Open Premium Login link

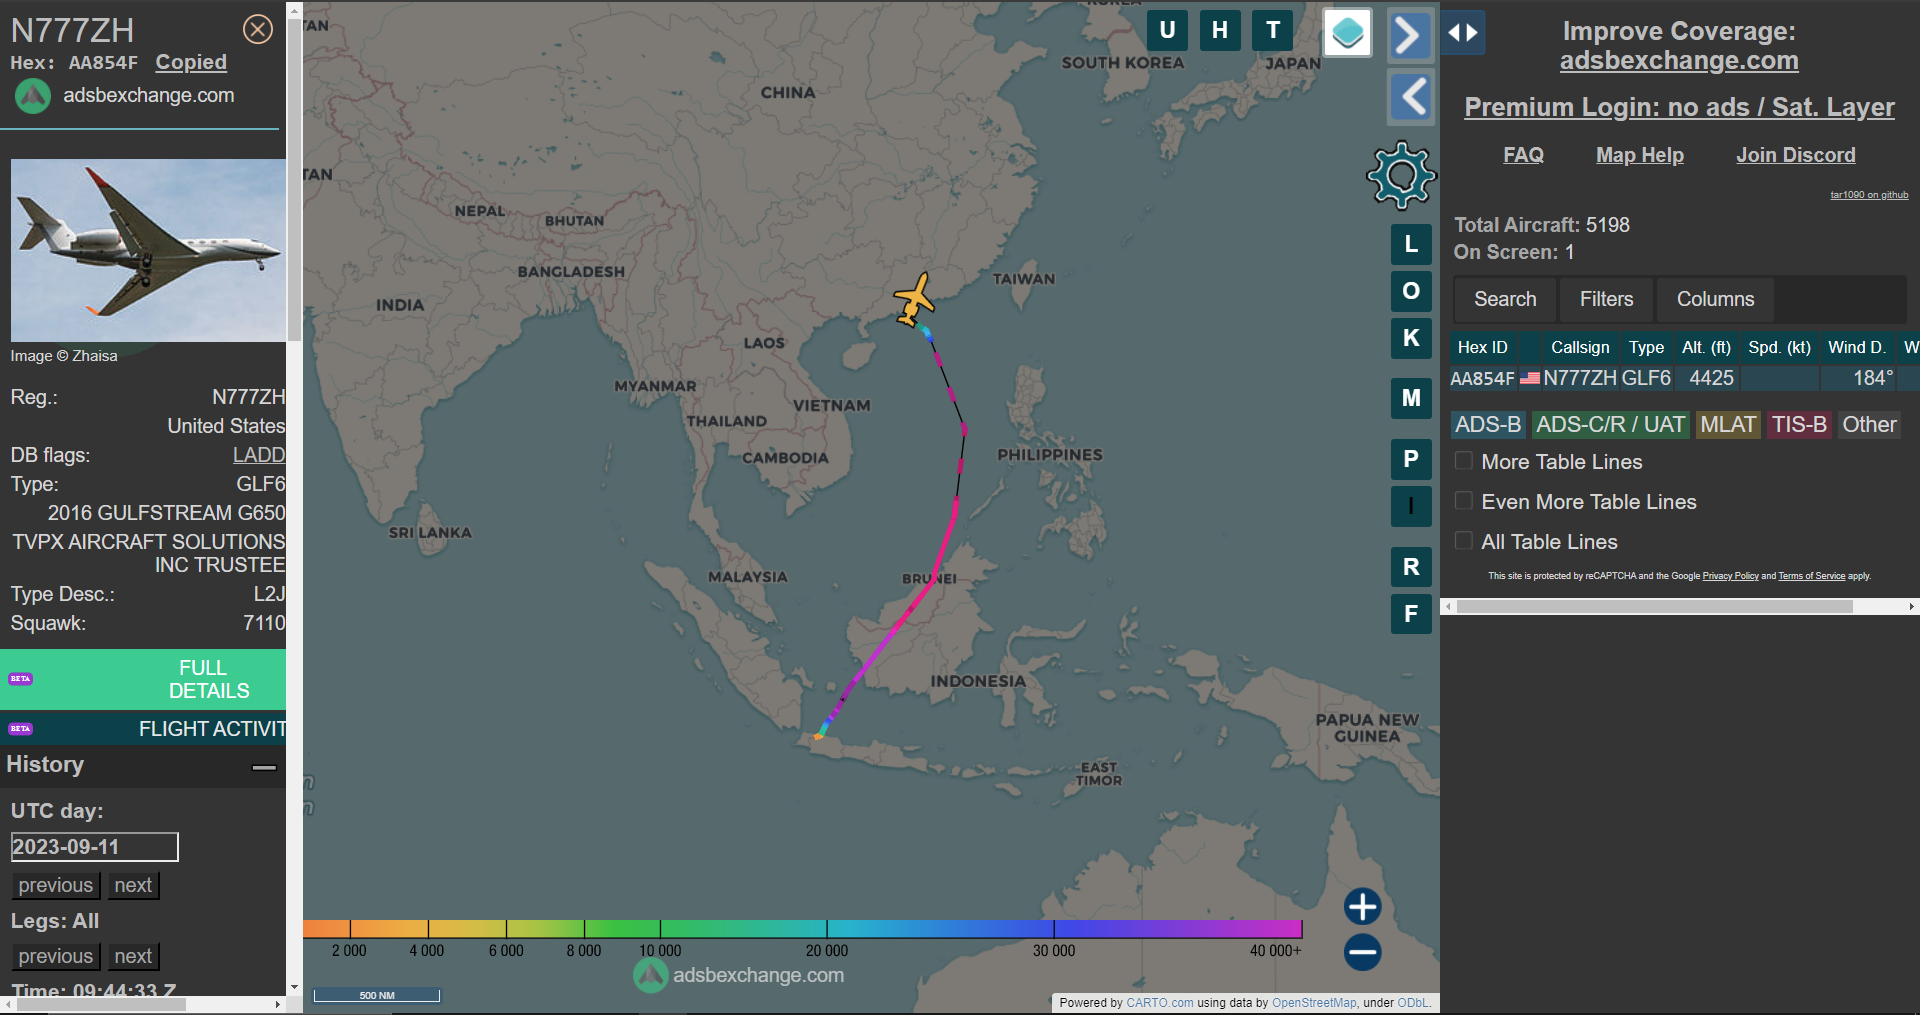[x=1679, y=107]
